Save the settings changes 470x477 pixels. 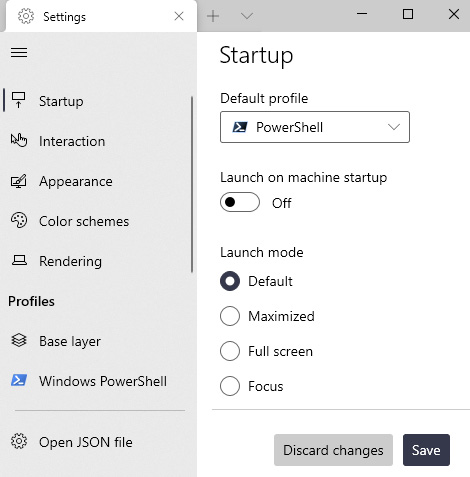coord(426,450)
